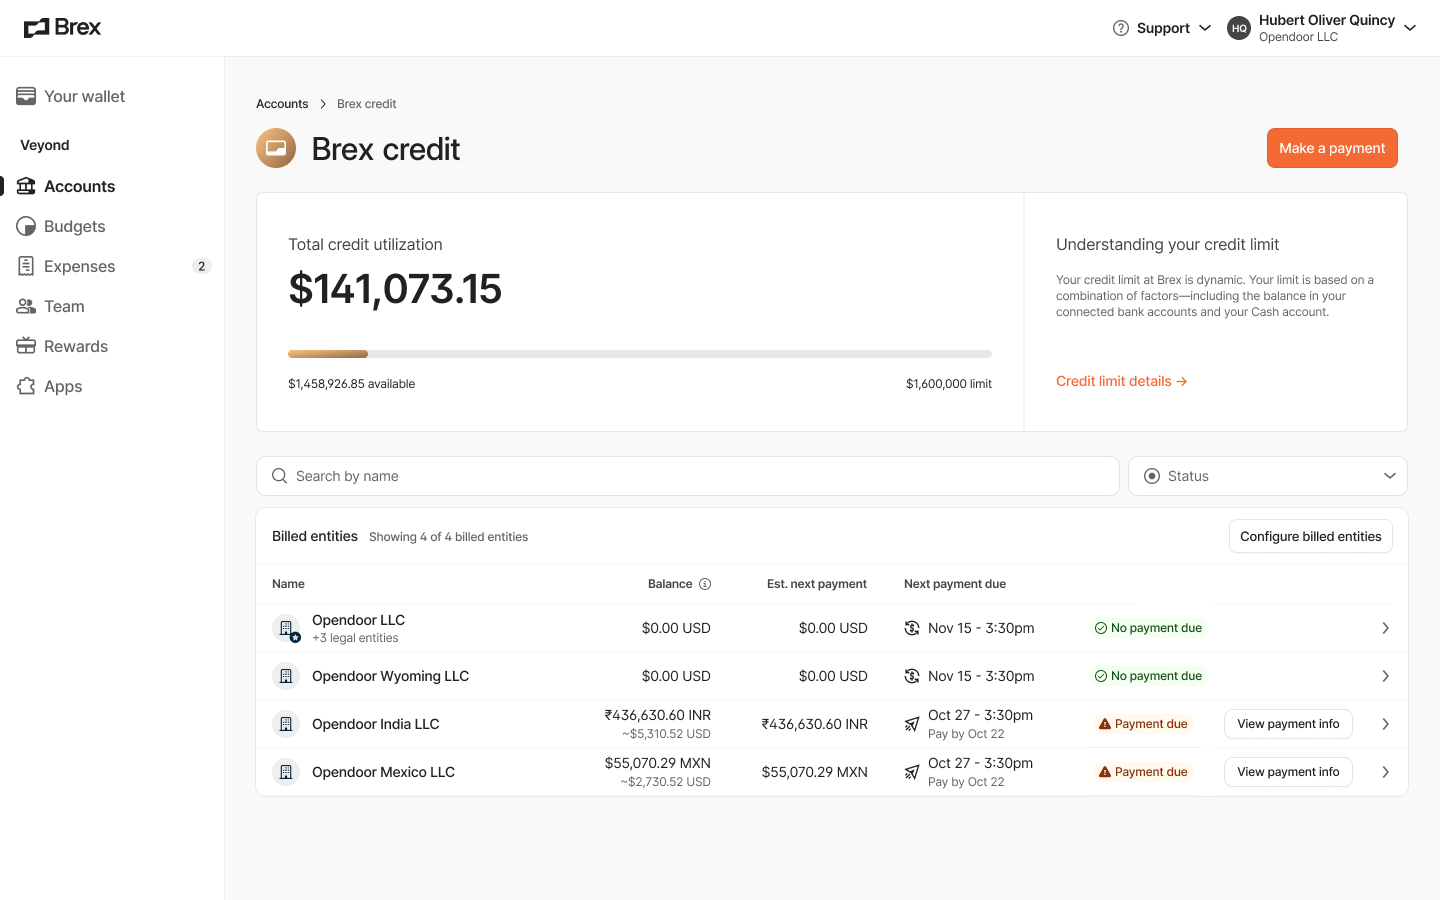Click the Est. next payment column header
Image resolution: width=1440 pixels, height=900 pixels.
(x=817, y=584)
